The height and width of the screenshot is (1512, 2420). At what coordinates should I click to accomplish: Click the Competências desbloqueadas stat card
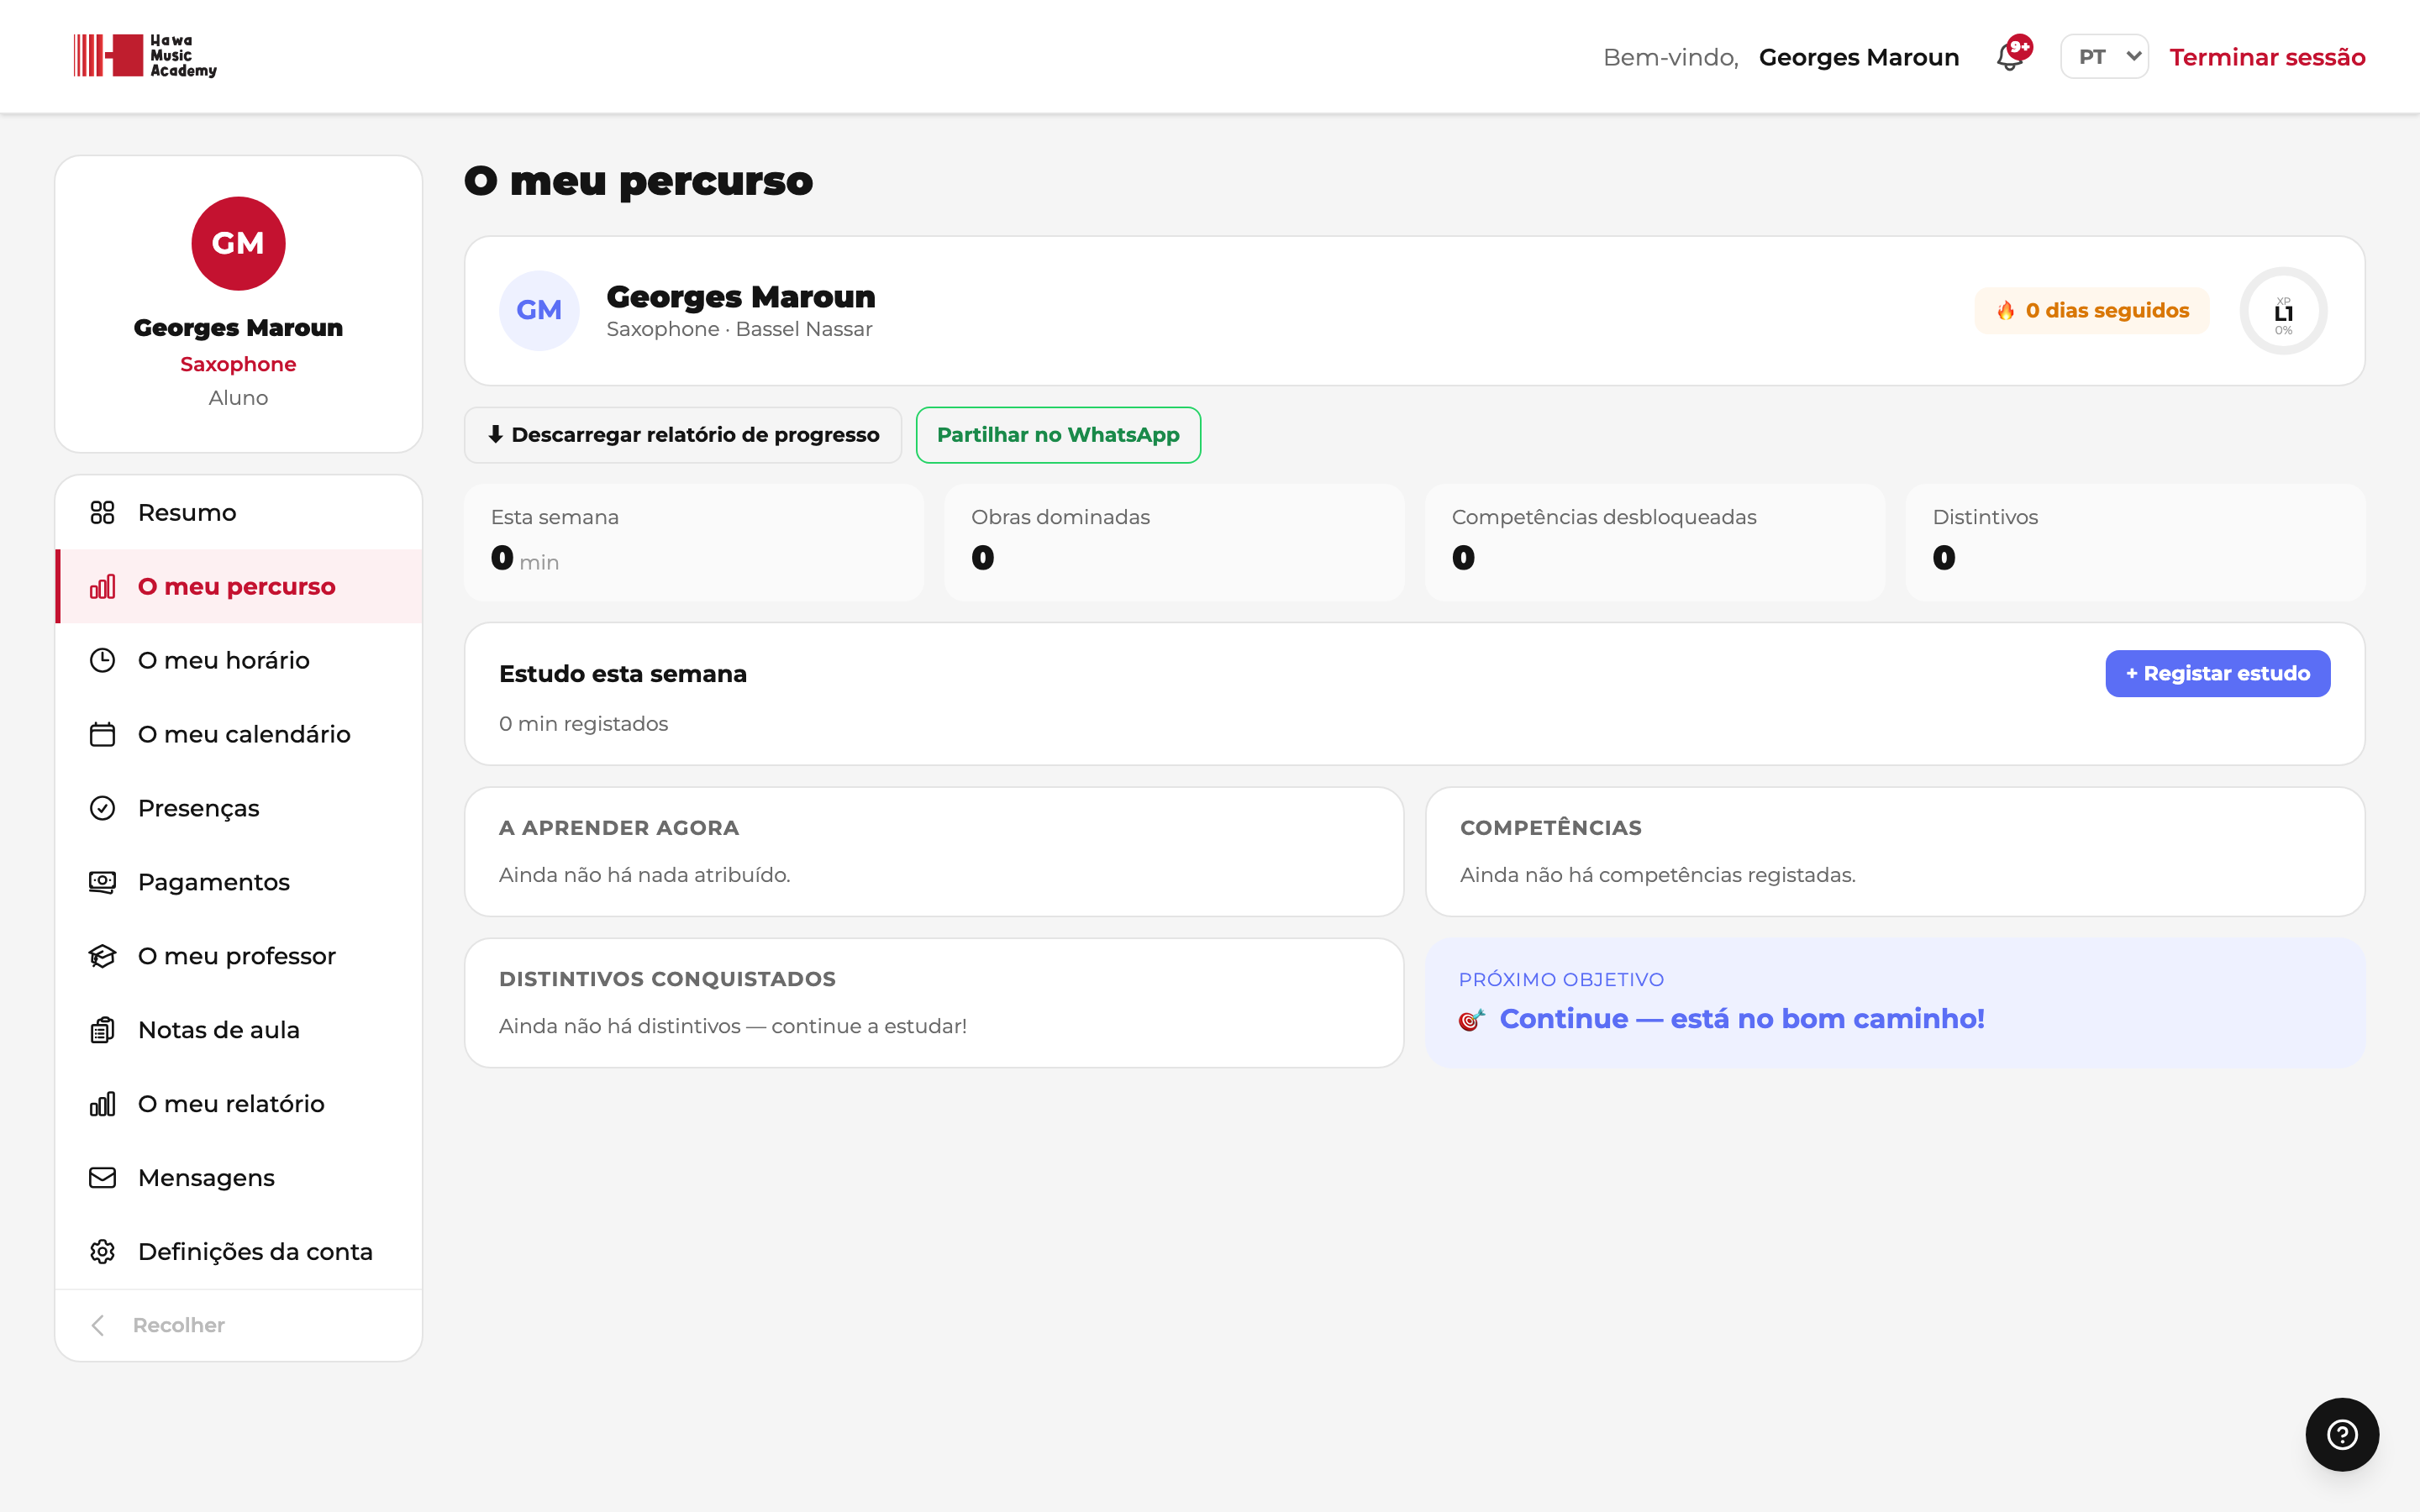1655,543
